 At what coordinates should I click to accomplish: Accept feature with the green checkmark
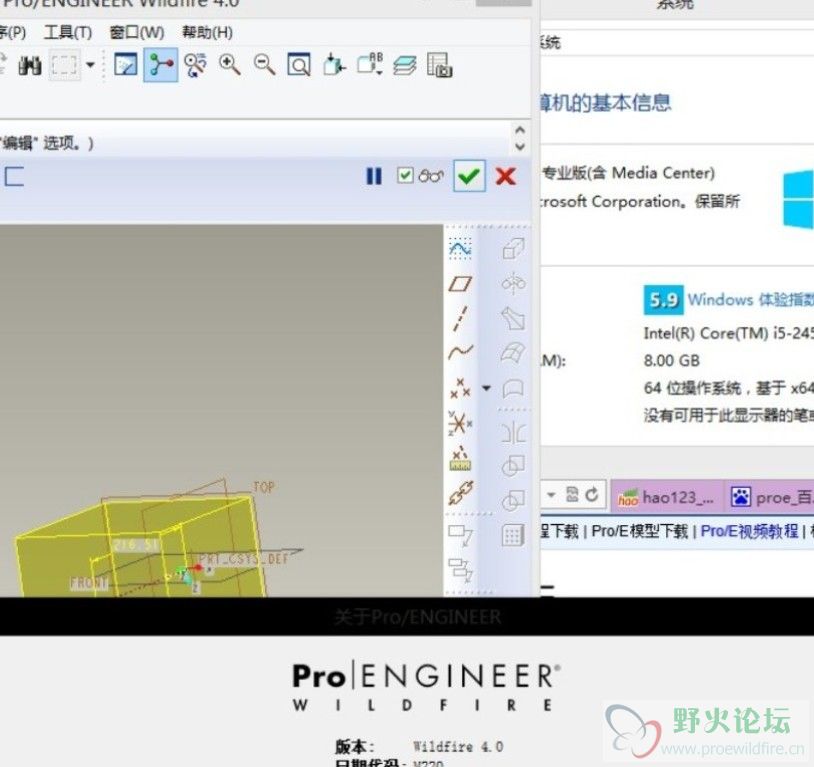point(469,176)
